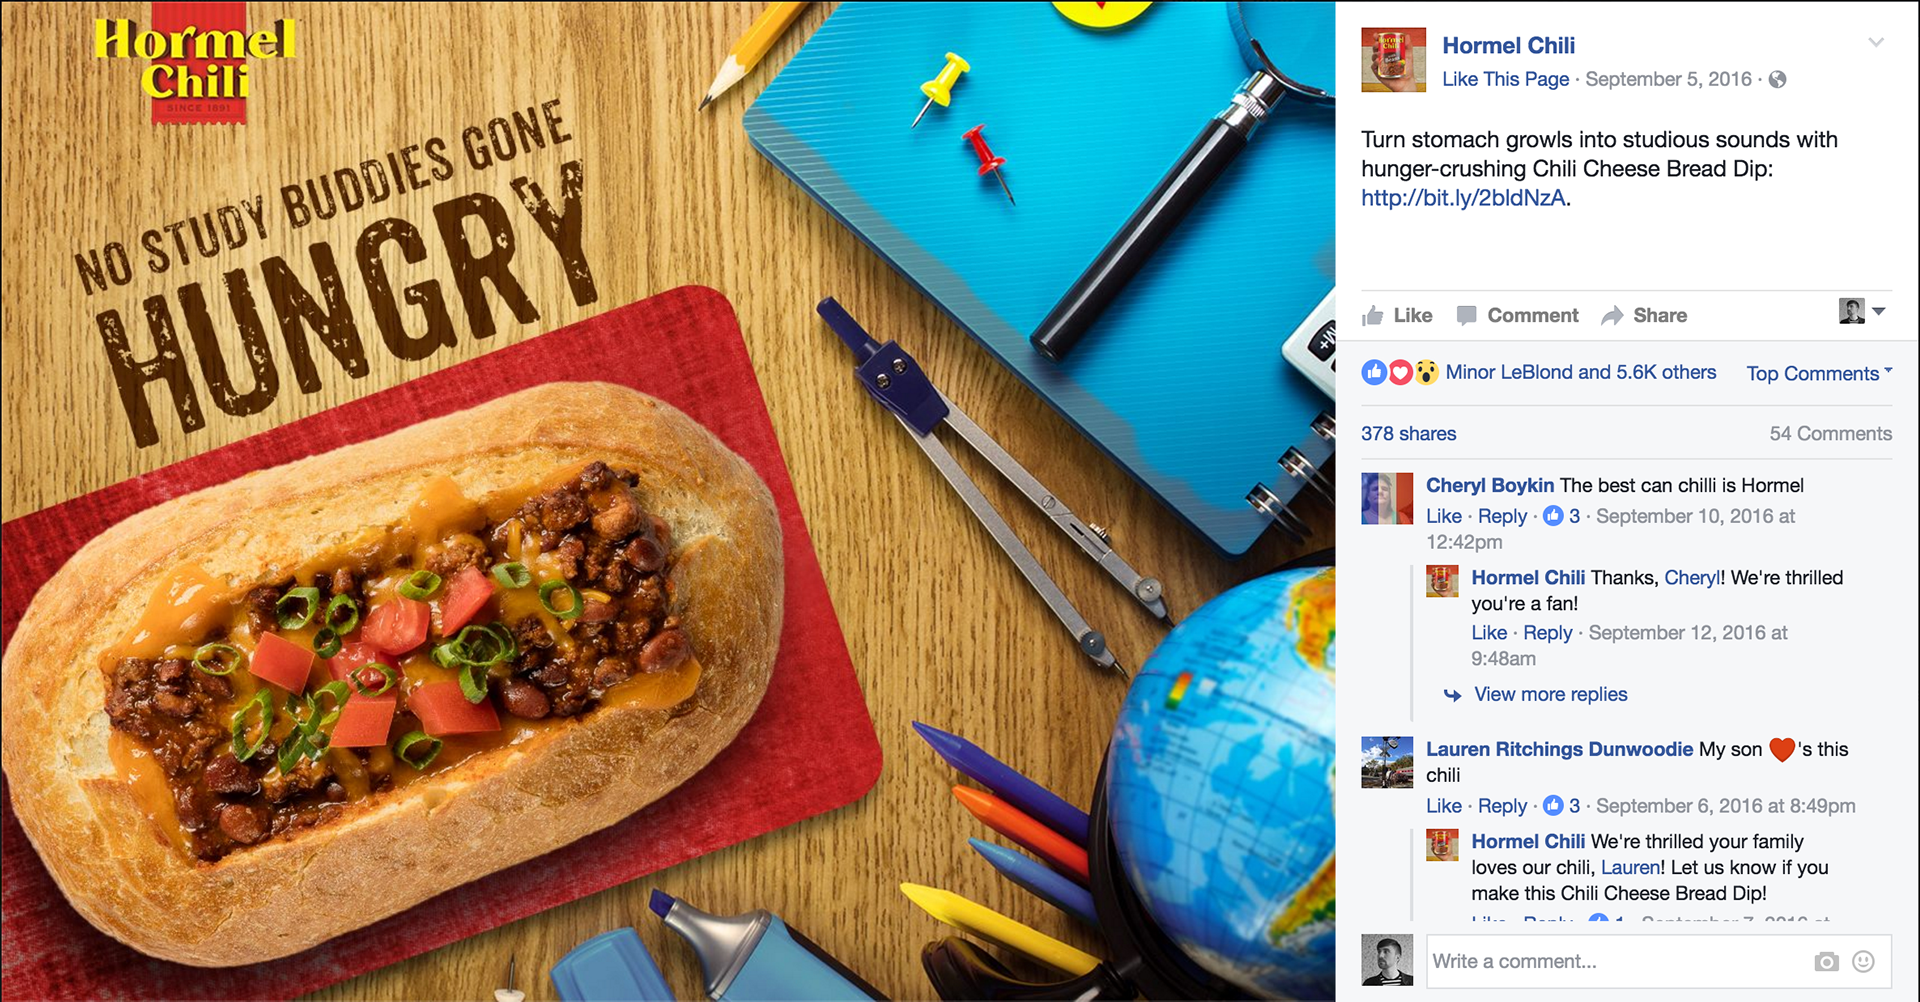Open the emoji smiley picker in the comment box
The image size is (1920, 1002).
[1863, 961]
